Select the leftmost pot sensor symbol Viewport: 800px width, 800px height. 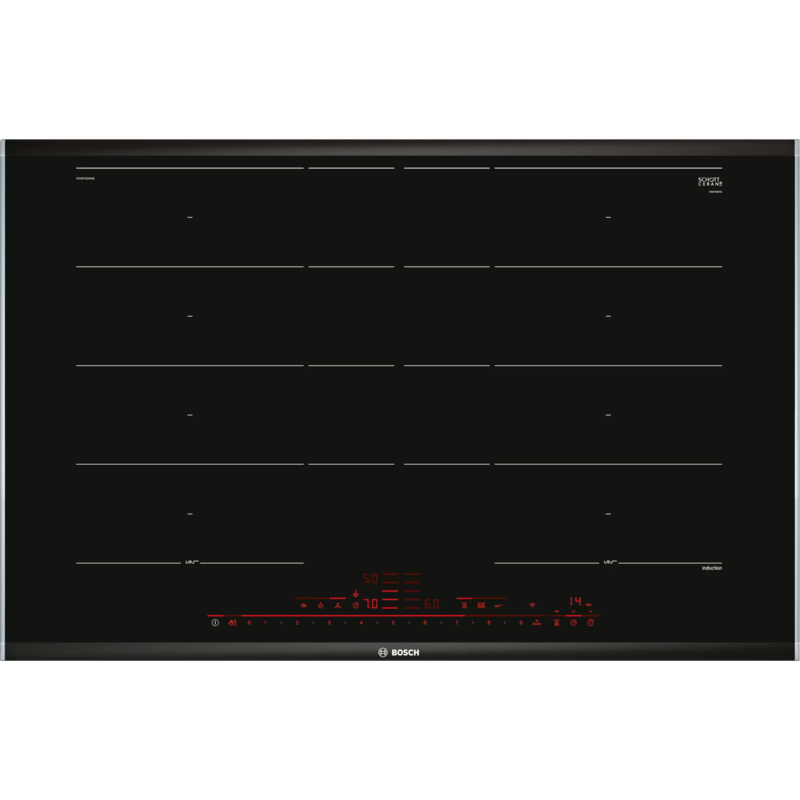click(303, 605)
